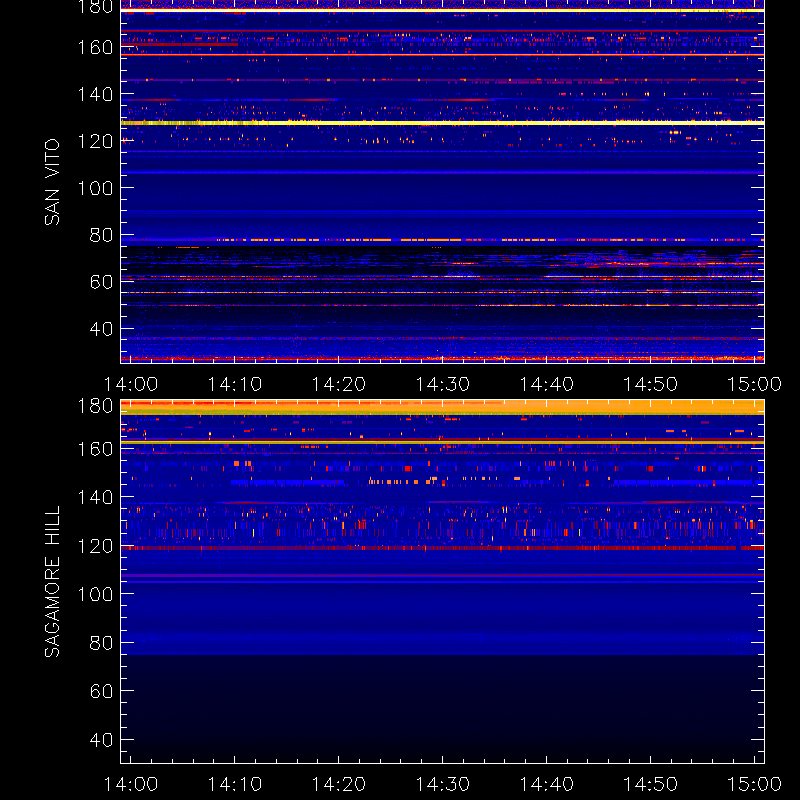Viewport: 800px width, 800px height.
Task: Click San Vito plot's 14:50 time label
Action: (651, 384)
